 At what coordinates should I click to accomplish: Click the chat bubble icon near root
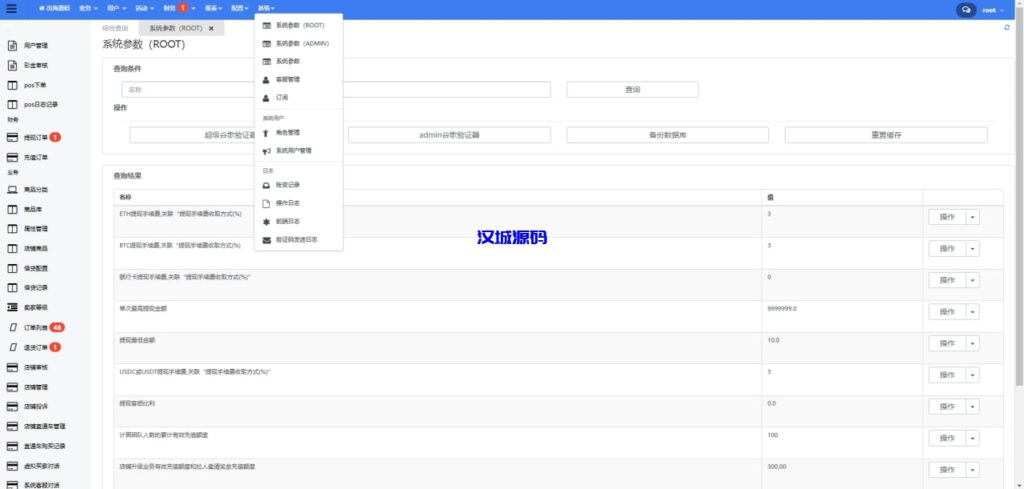click(966, 9)
